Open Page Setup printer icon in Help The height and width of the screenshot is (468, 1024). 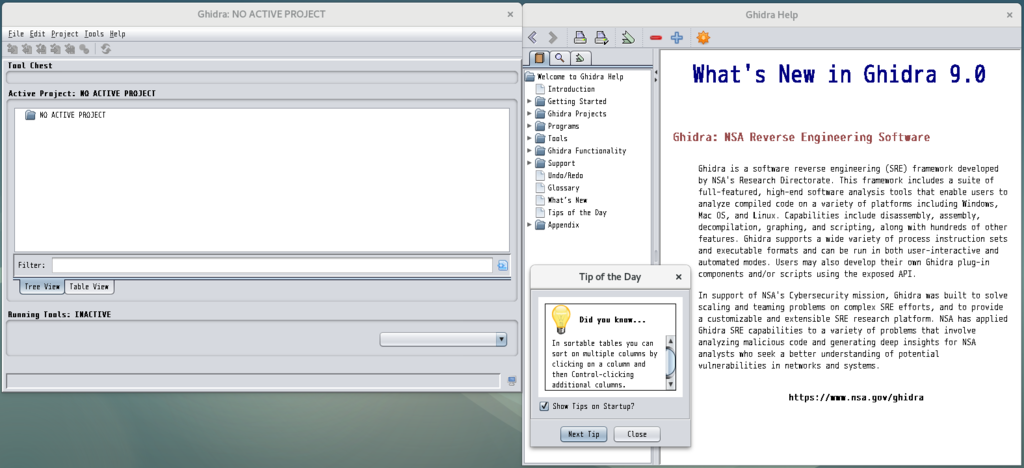tap(601, 38)
